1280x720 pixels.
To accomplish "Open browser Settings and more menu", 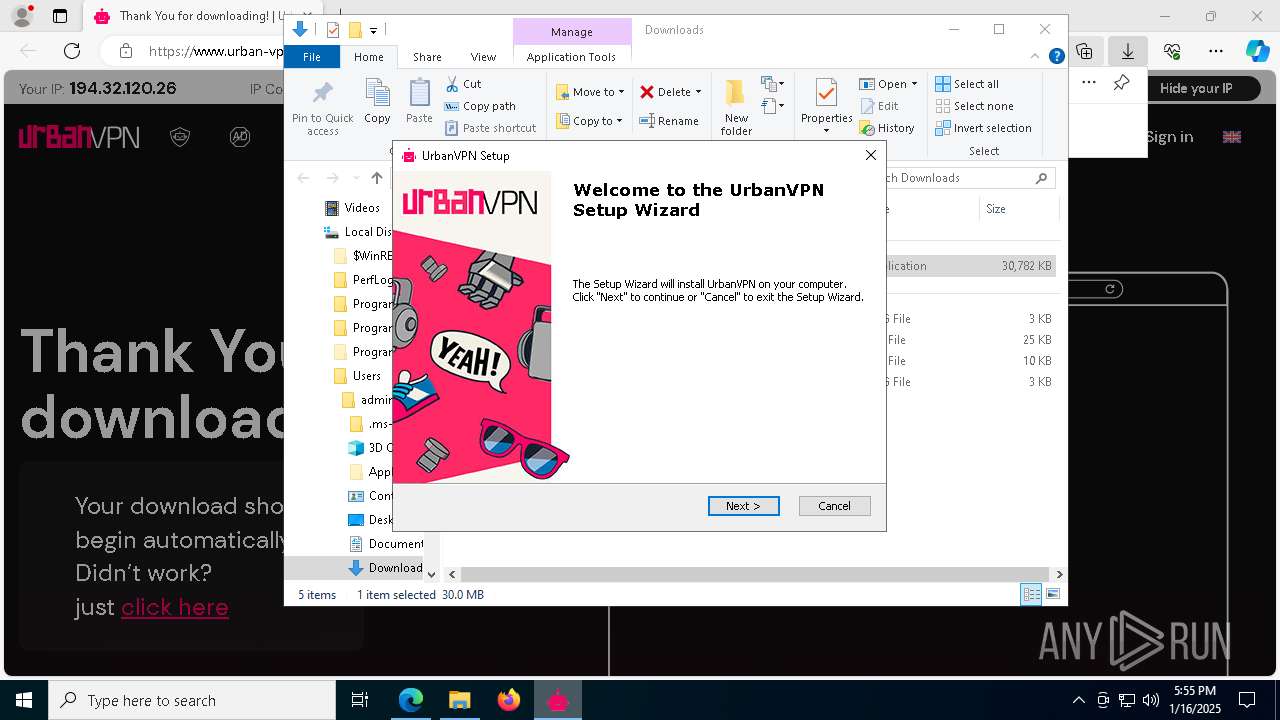I will click(1216, 51).
